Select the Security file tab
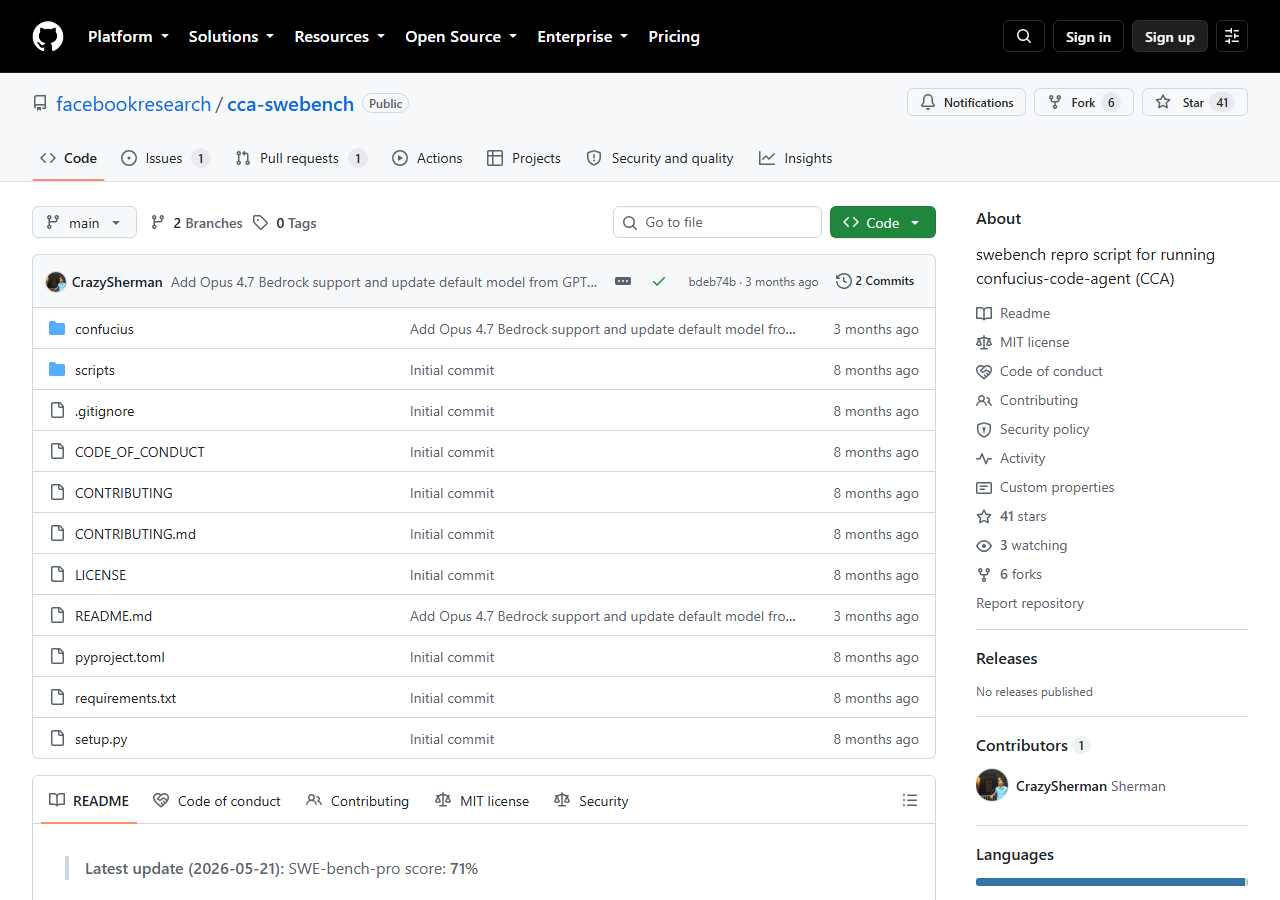The image size is (1280, 900). 591,801
